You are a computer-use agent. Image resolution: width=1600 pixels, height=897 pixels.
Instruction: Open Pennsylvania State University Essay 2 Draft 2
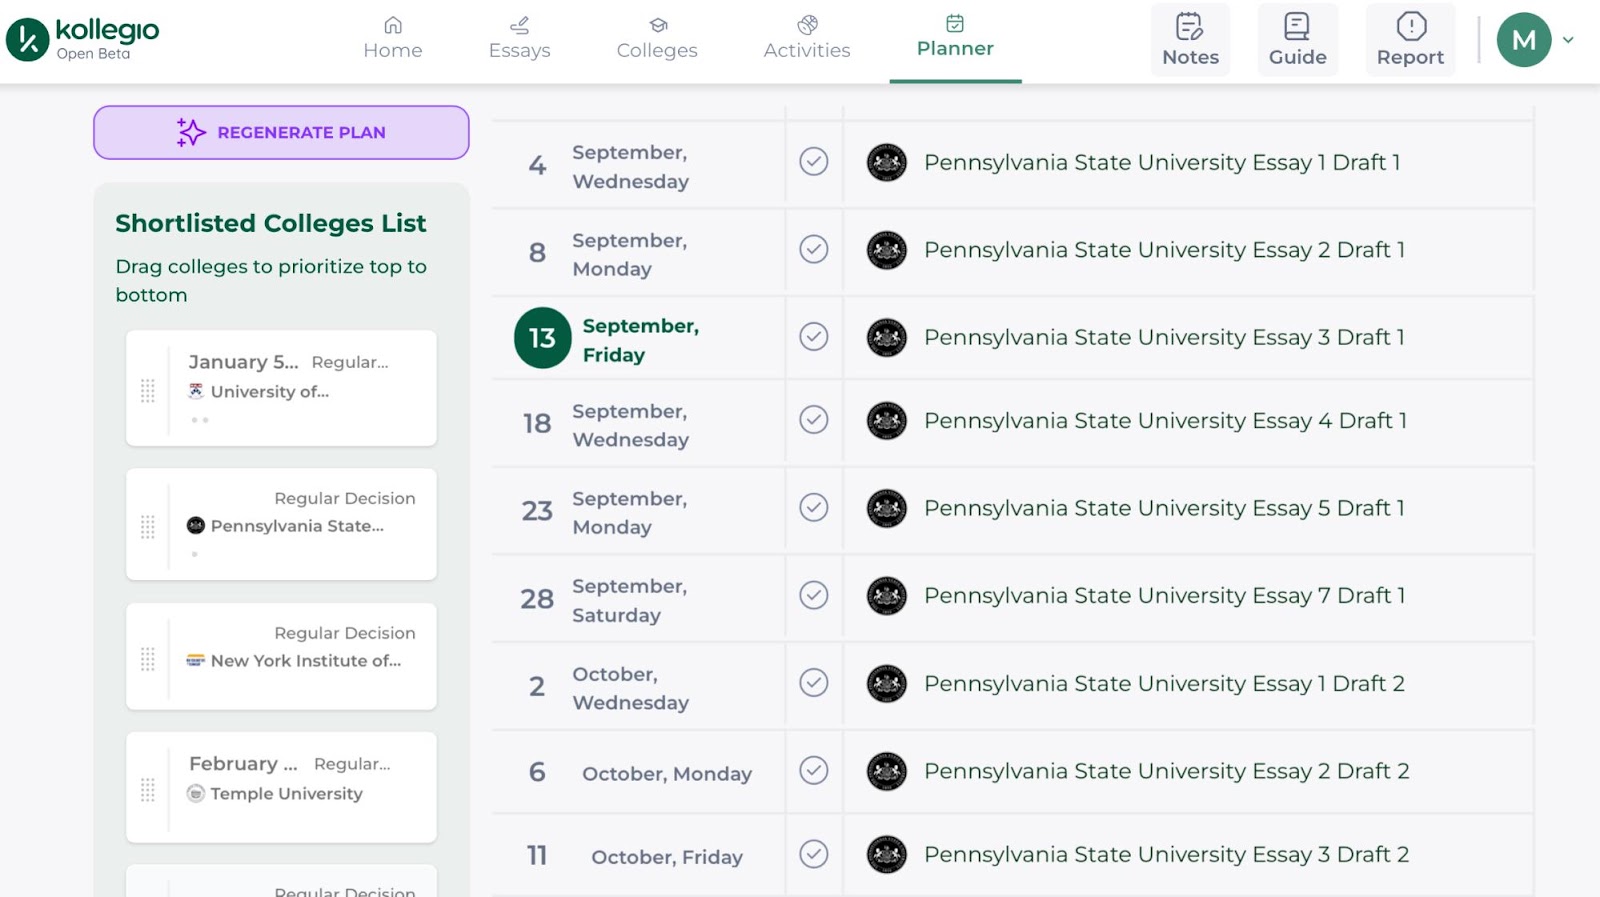pos(1167,771)
